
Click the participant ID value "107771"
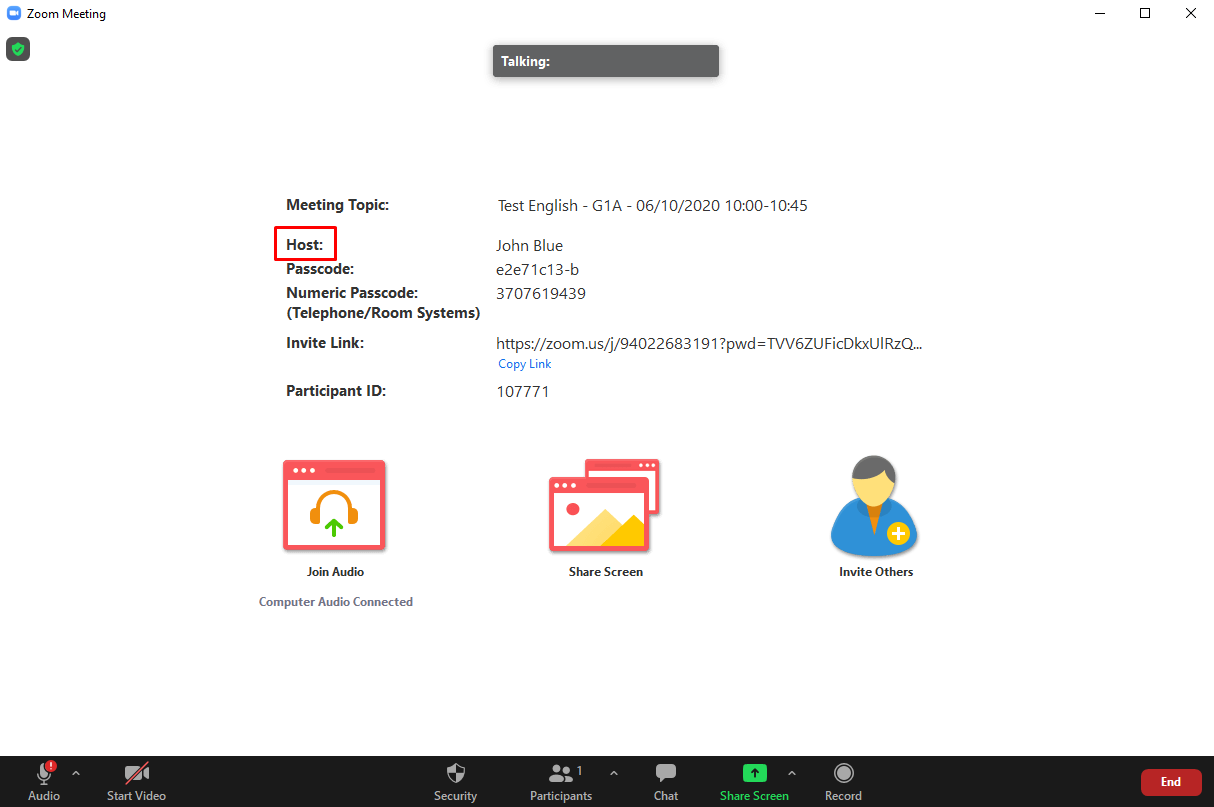tap(523, 392)
